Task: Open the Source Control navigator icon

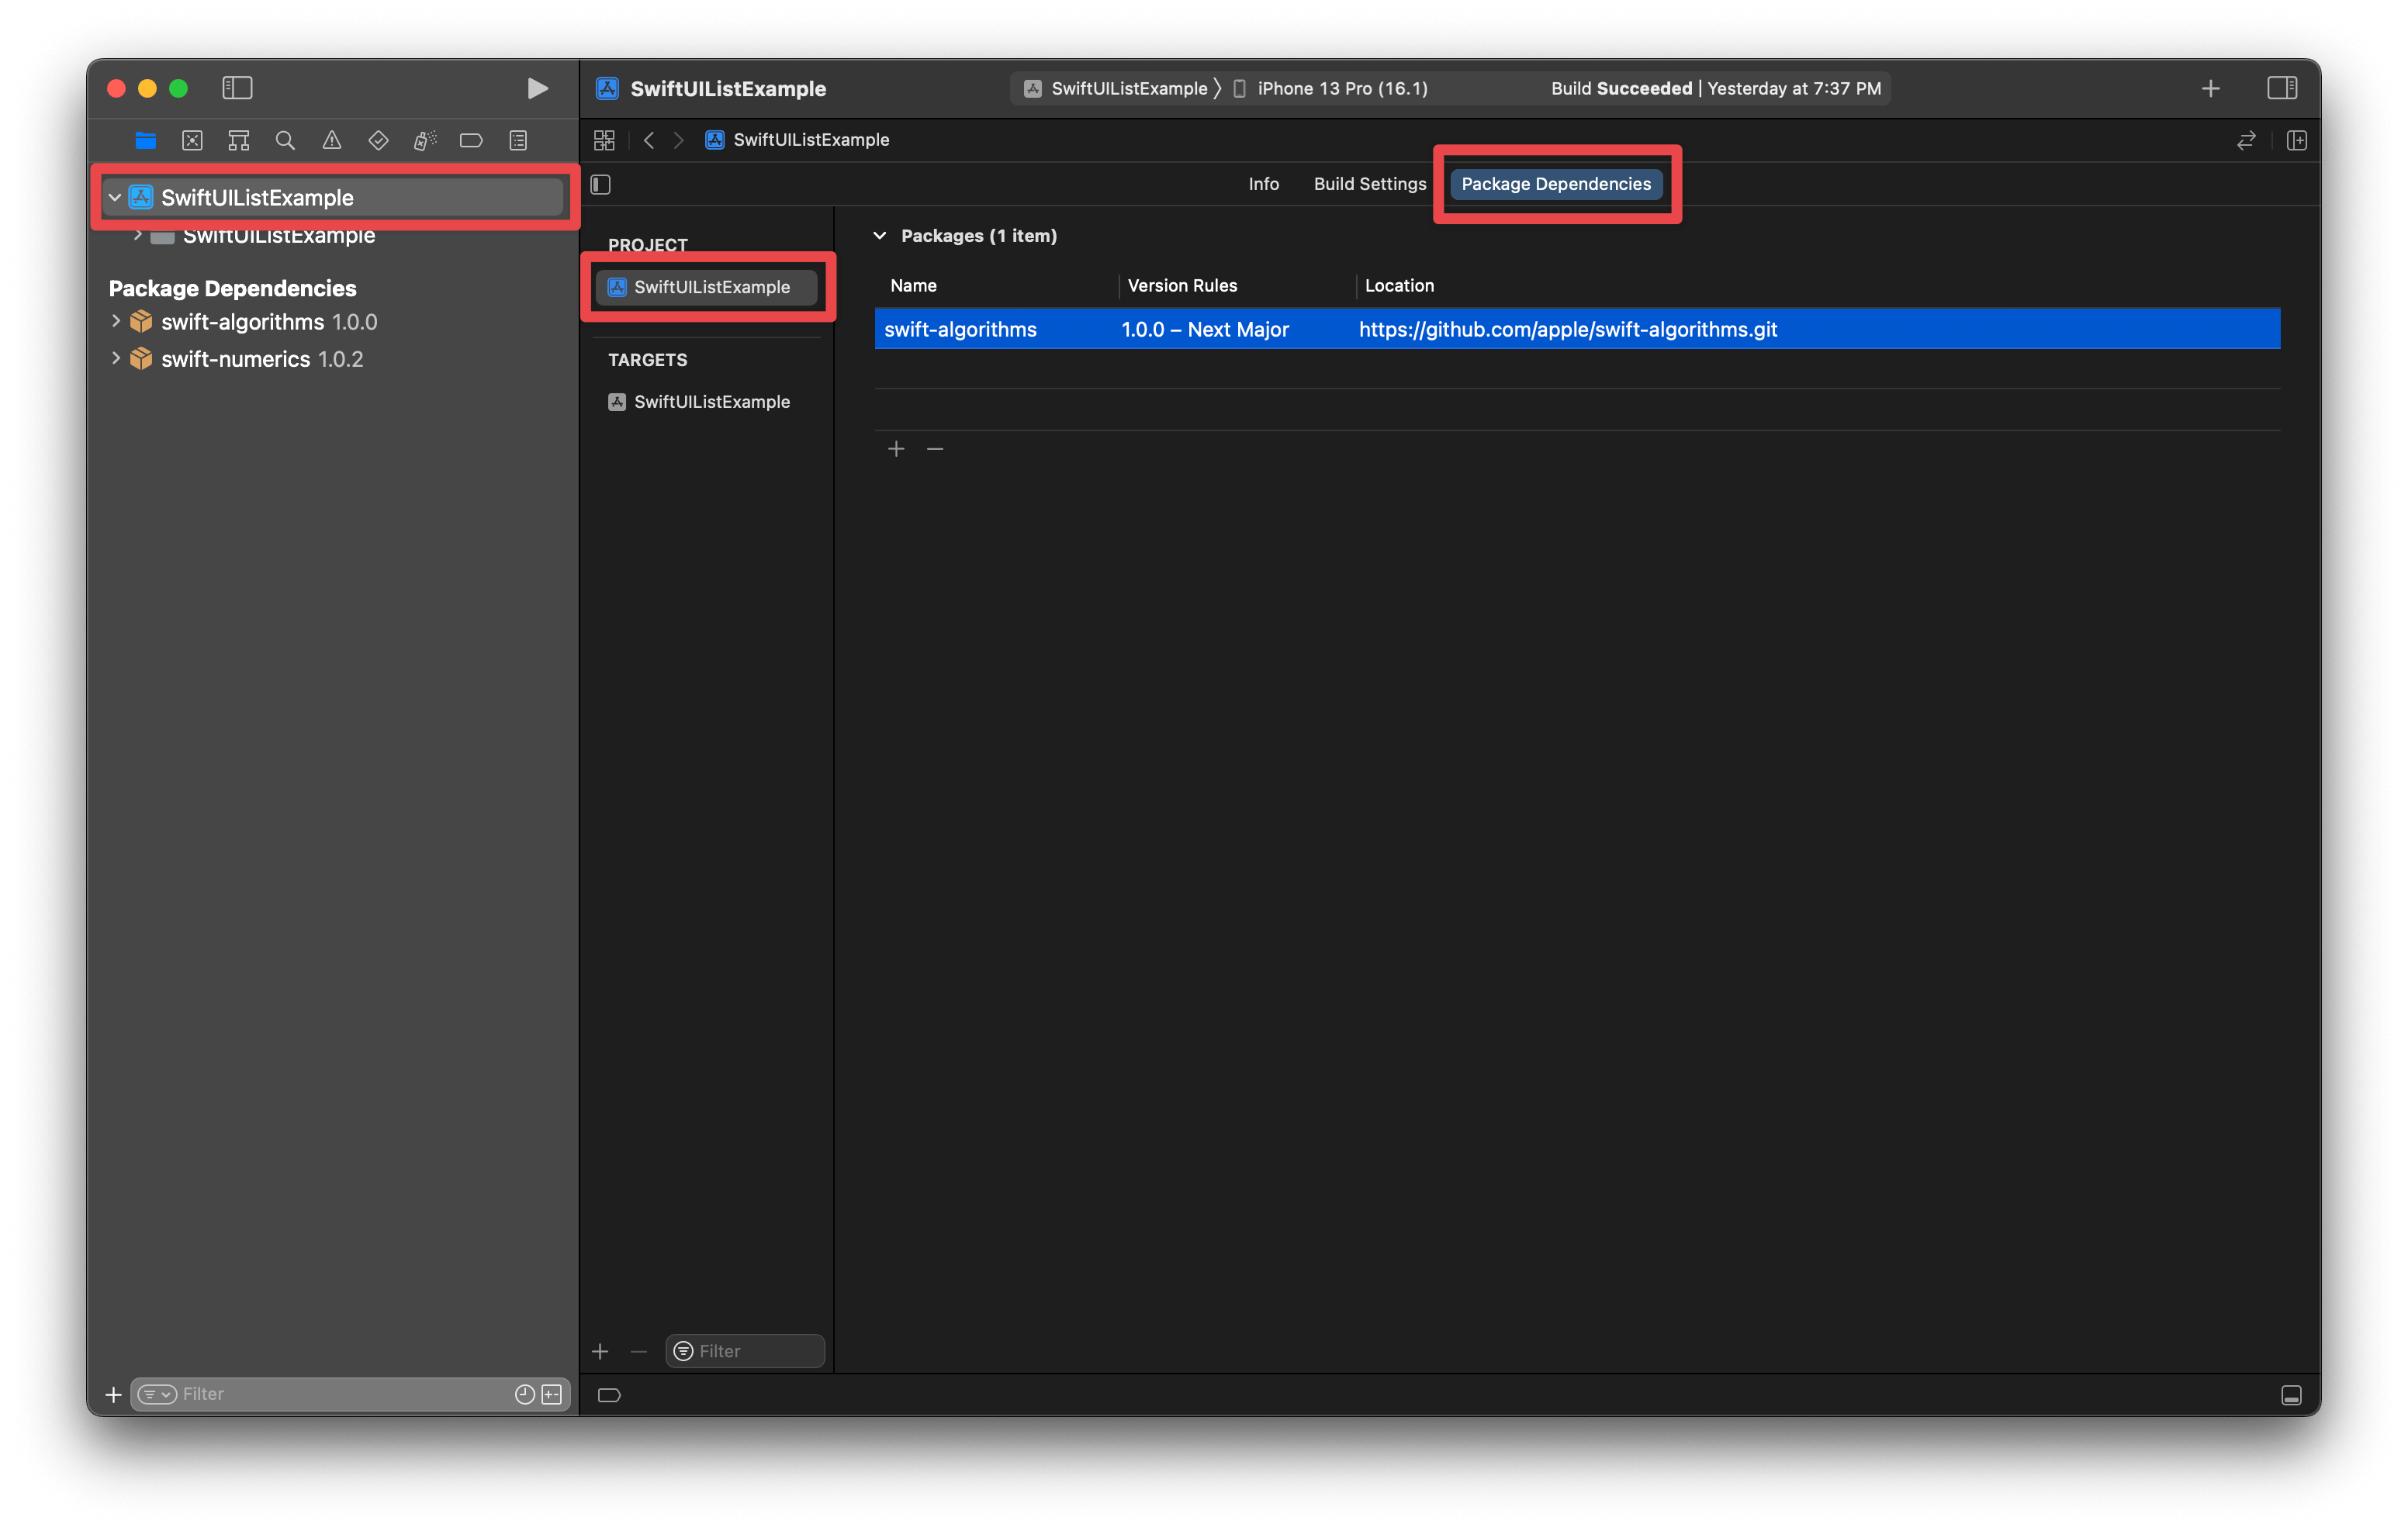Action: coord(192,140)
